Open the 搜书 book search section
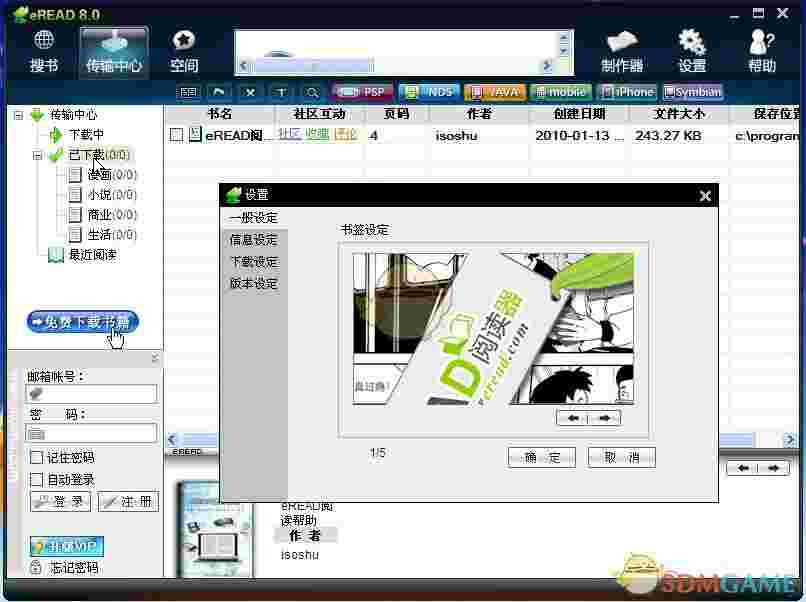 coord(43,52)
